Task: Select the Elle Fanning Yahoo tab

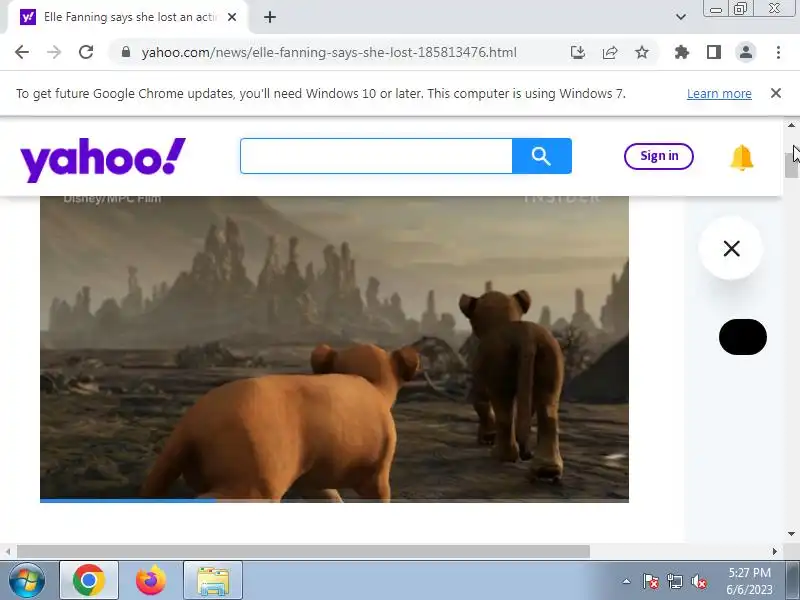Action: click(x=129, y=17)
